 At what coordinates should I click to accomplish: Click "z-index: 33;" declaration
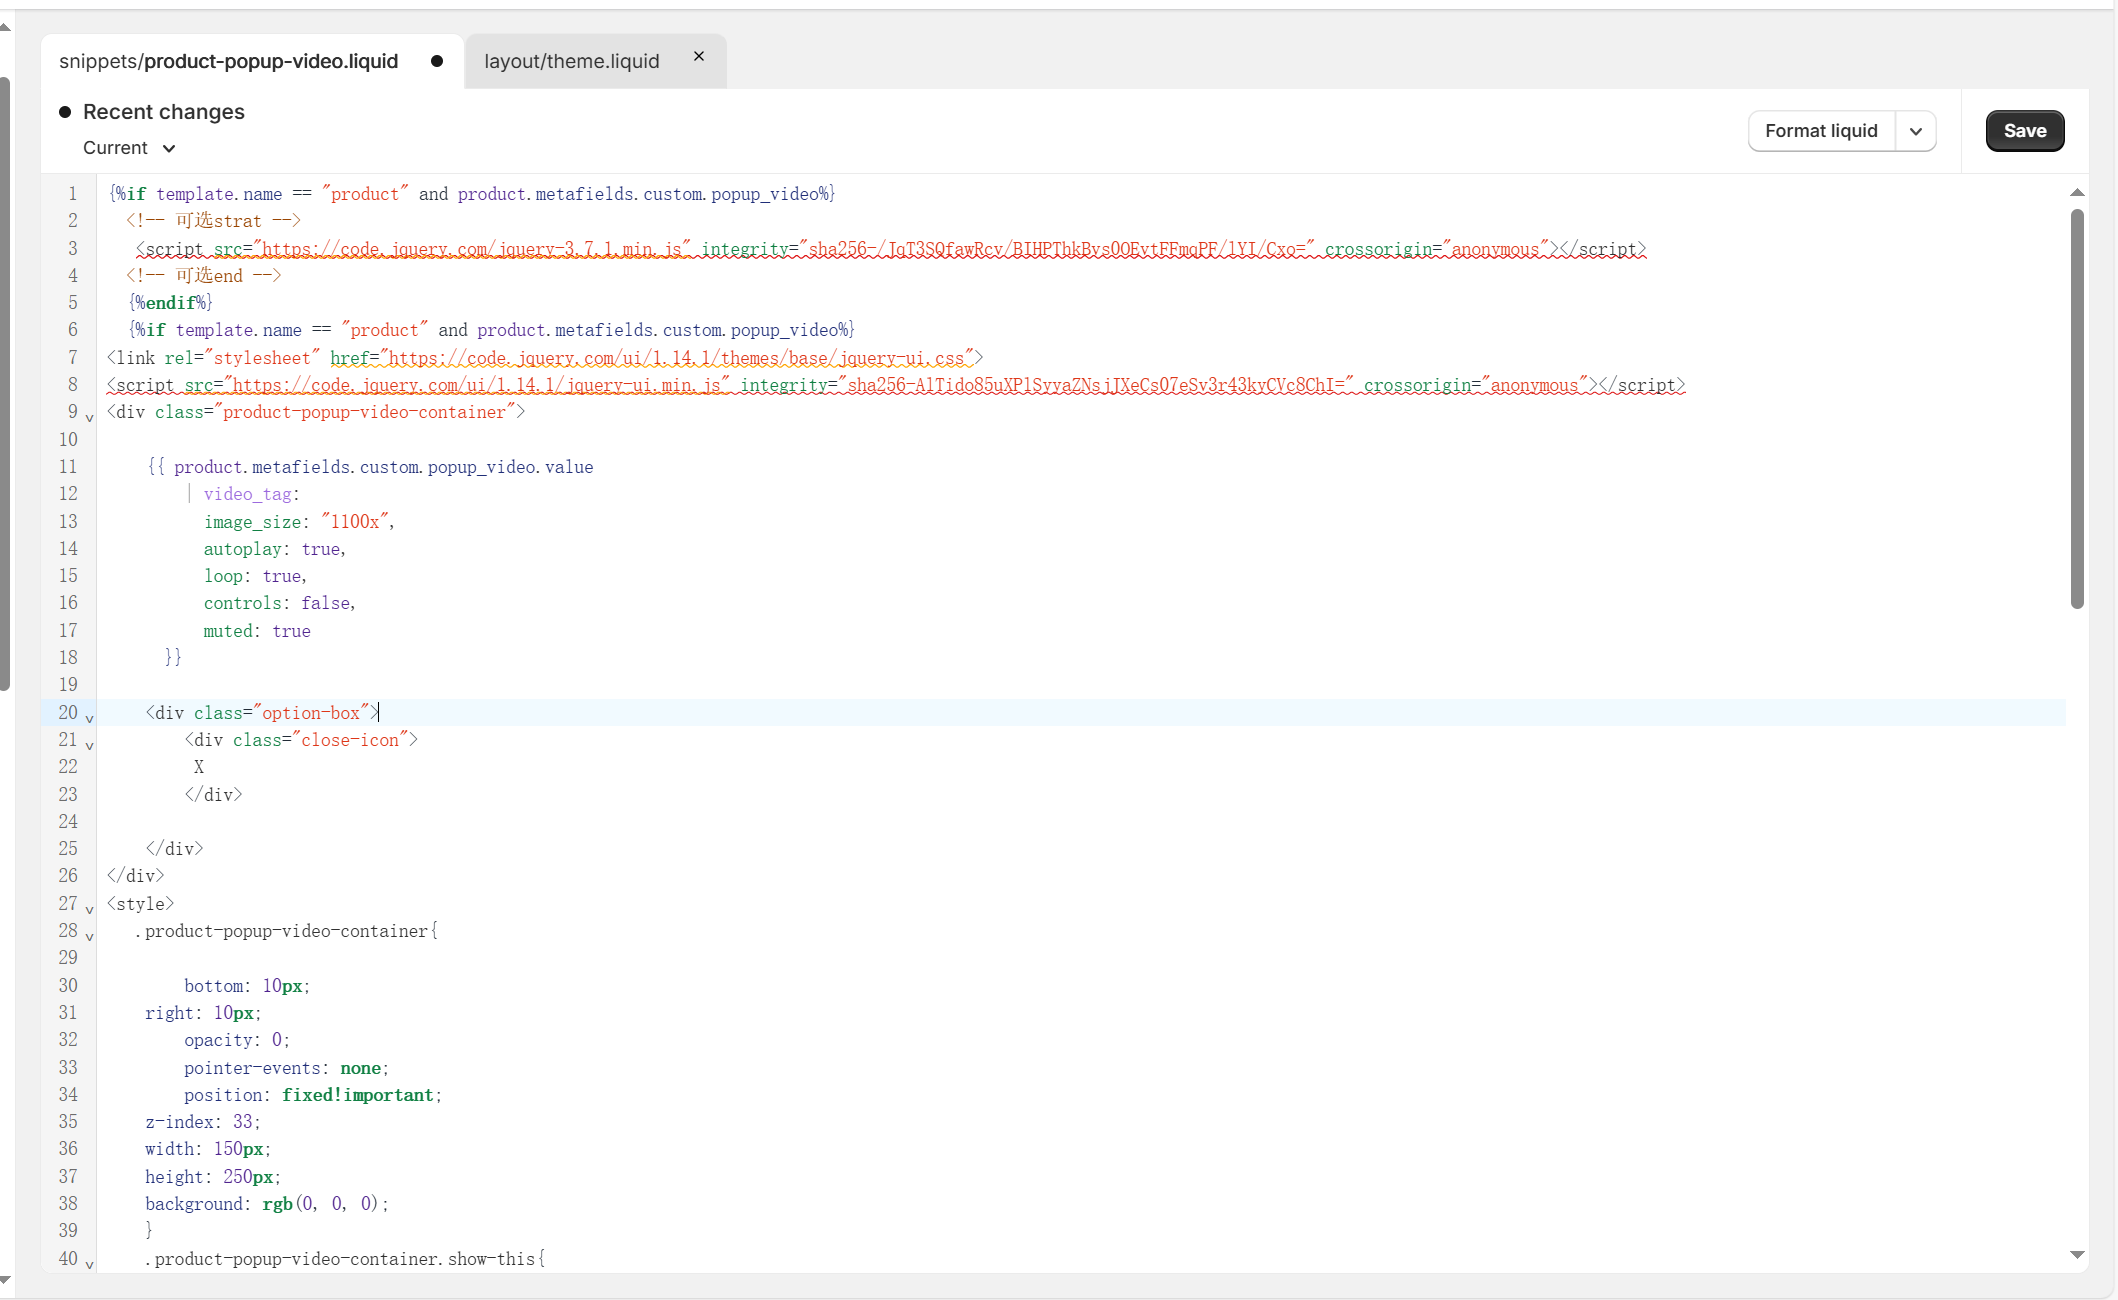pyautogui.click(x=203, y=1122)
